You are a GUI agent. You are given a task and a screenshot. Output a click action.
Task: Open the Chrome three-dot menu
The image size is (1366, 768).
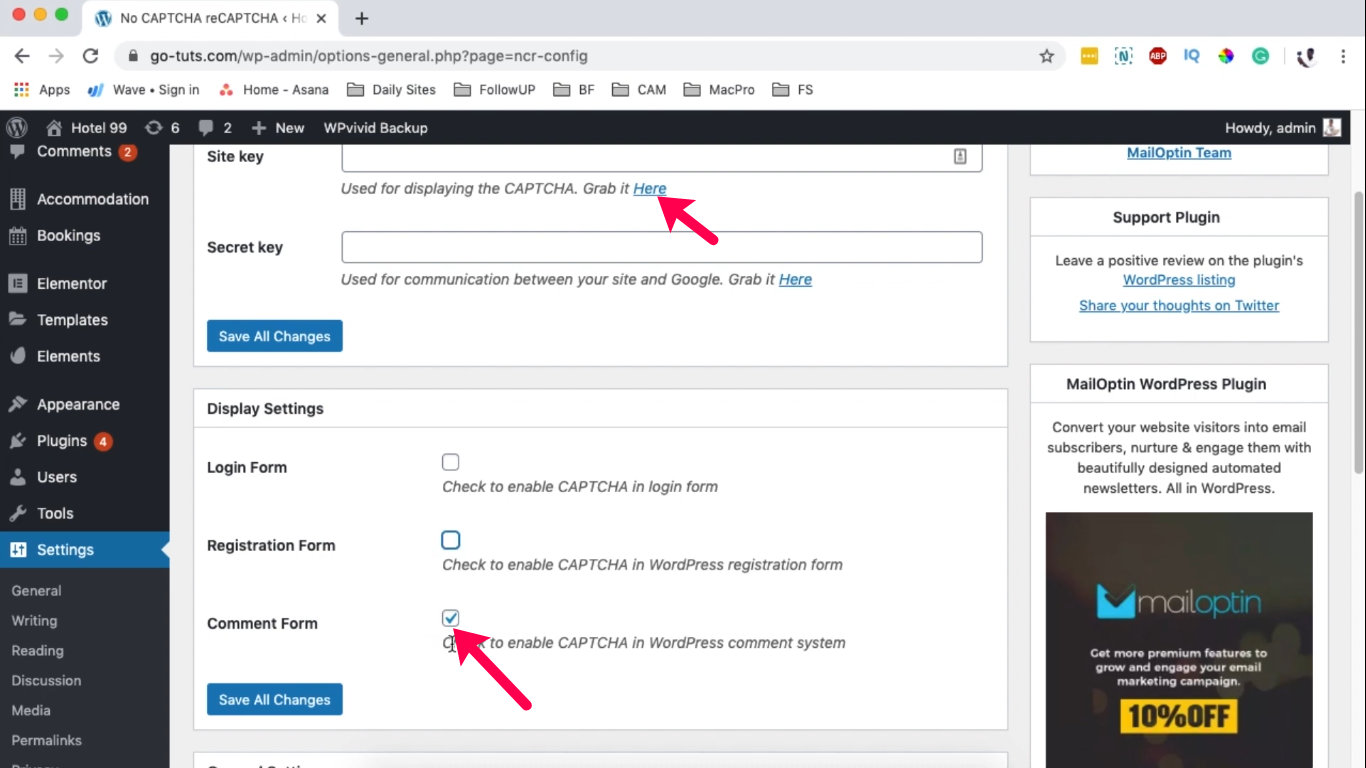coord(1343,56)
